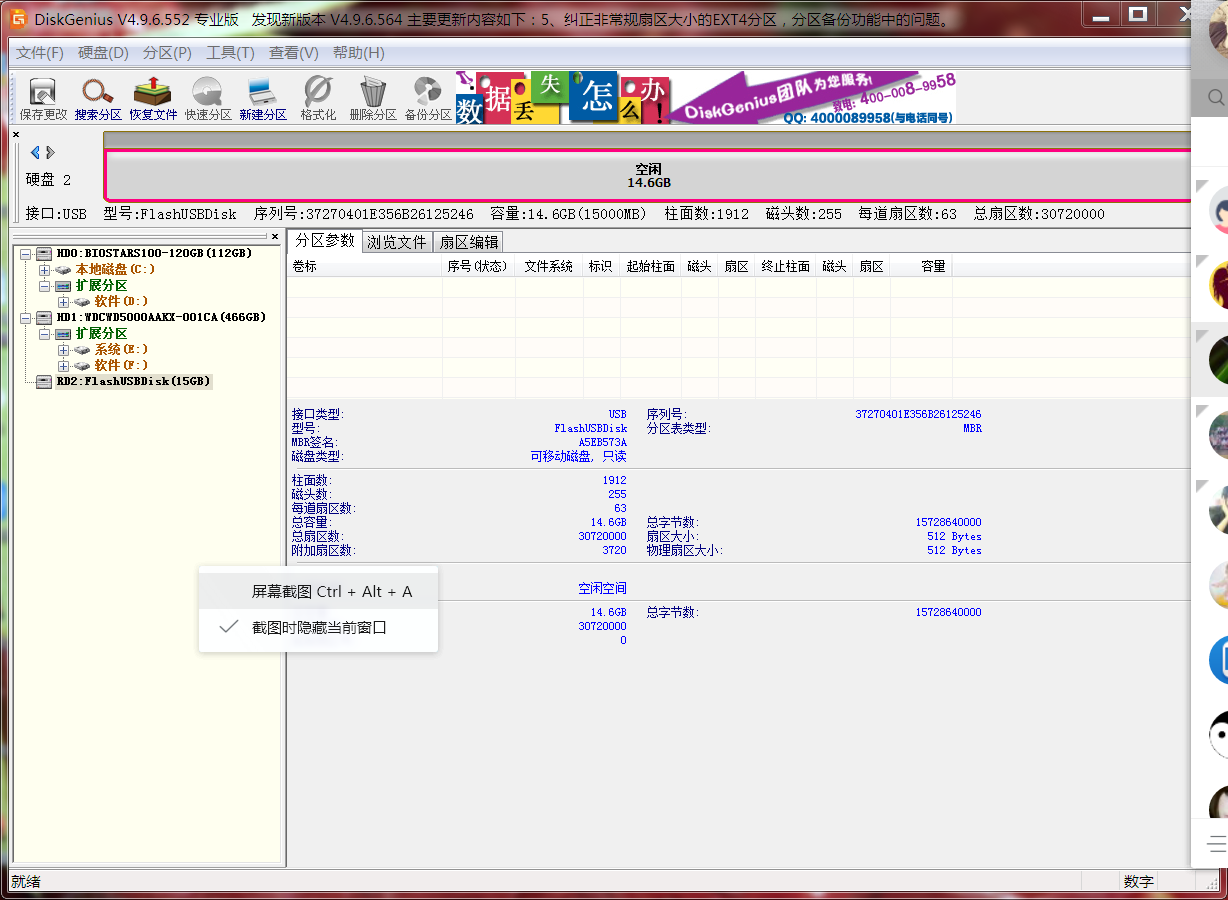Click 总扇区数:30720000 in the disk info line
Image resolution: width=1228 pixels, height=900 pixels.
(x=1039, y=214)
